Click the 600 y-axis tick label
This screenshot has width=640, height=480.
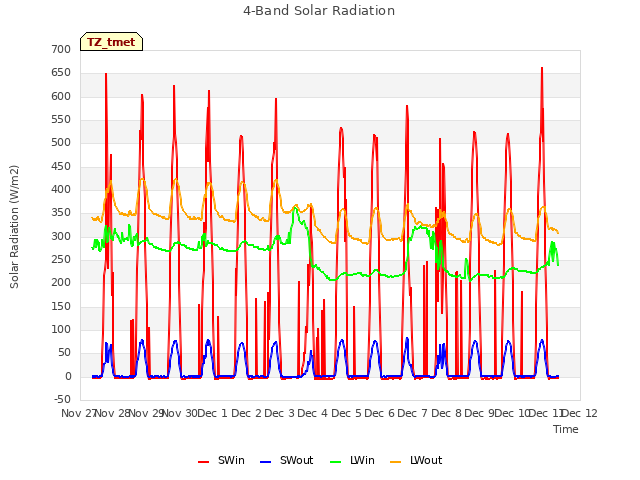click(x=61, y=96)
